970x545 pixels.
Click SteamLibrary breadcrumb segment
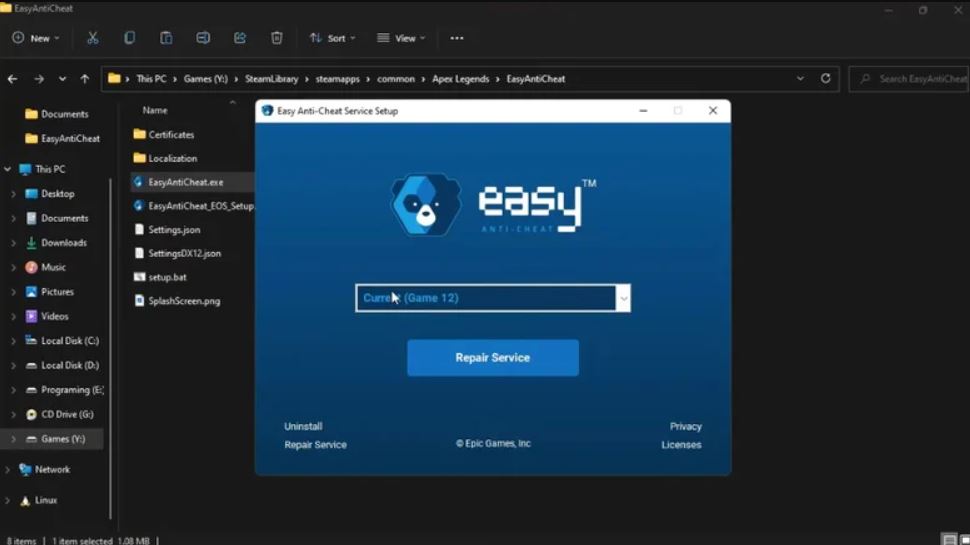(272, 79)
